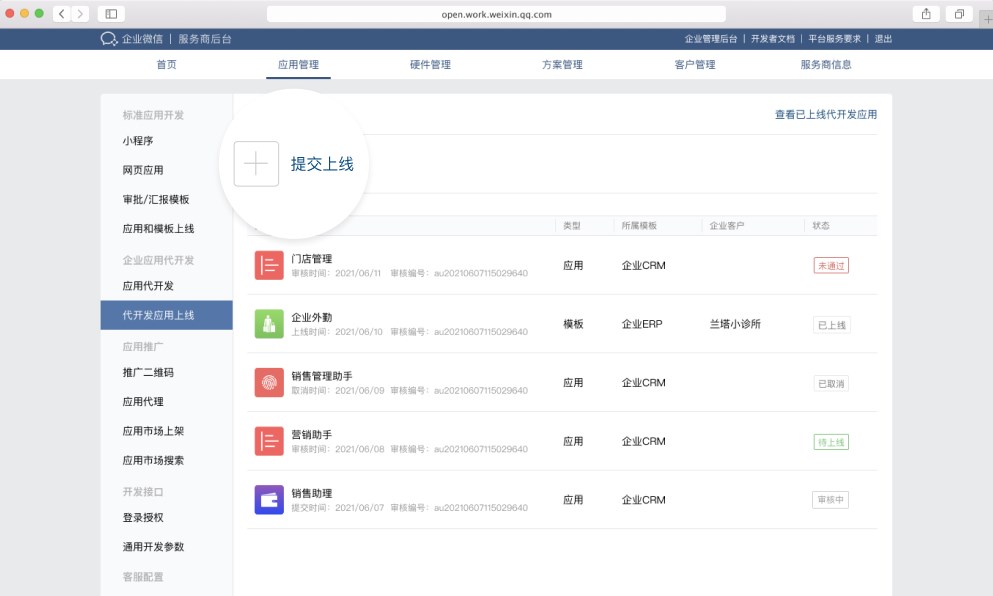This screenshot has height=596, width=993.
Task: Switch to the 客户管理 tab
Action: click(695, 65)
